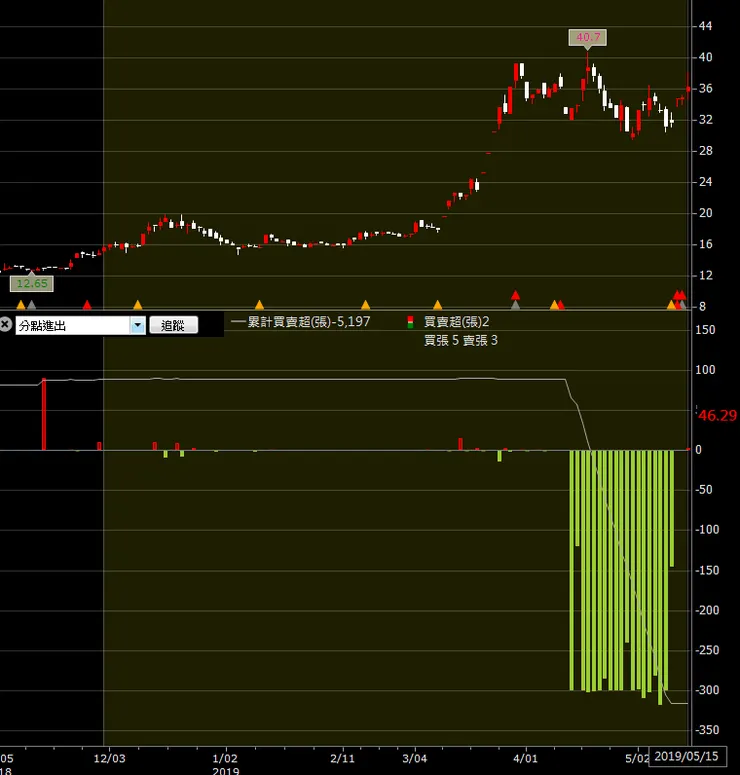Viewport: 740px width, 775px height.
Task: Click the 追蹤 button
Action: pos(174,325)
